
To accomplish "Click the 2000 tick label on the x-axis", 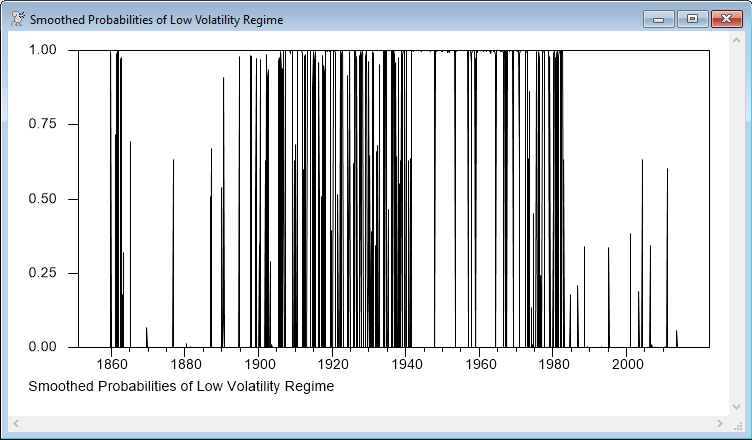I will (627, 365).
